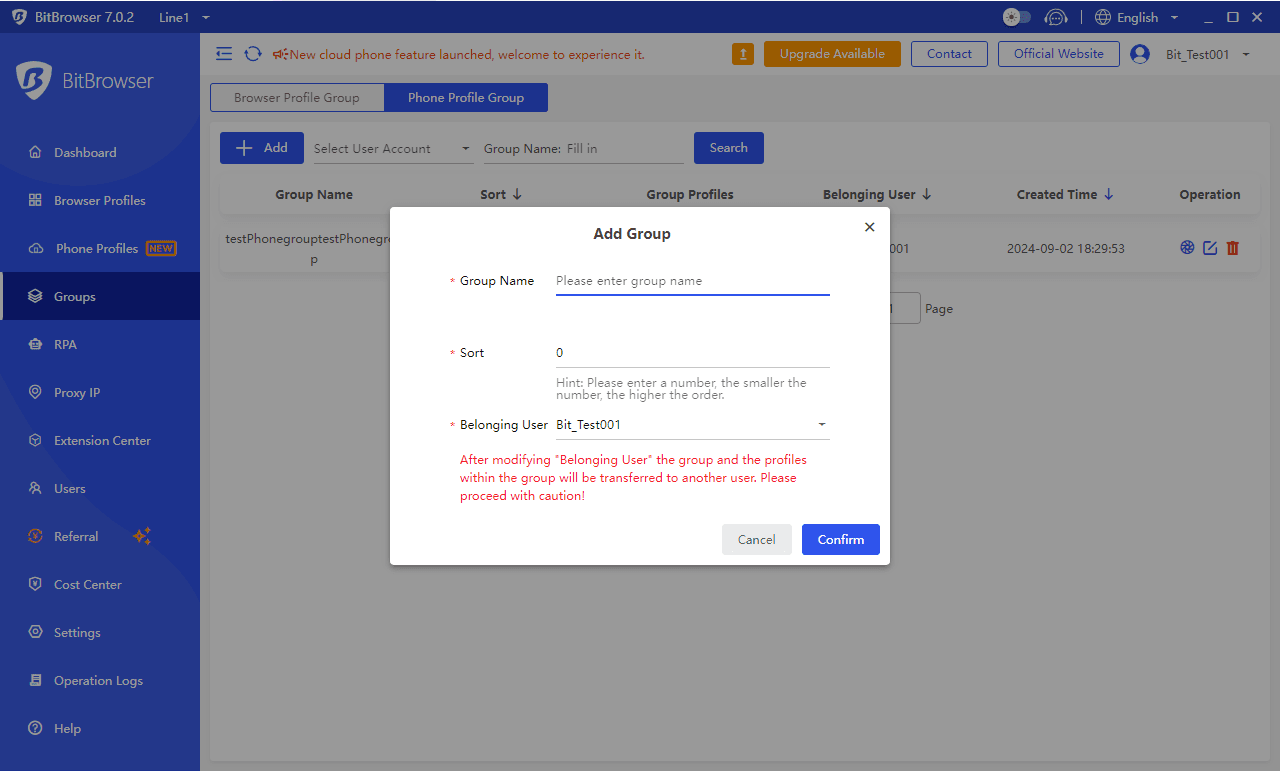The image size is (1280, 771).
Task: Open RPA in the sidebar
Action: click(x=65, y=344)
